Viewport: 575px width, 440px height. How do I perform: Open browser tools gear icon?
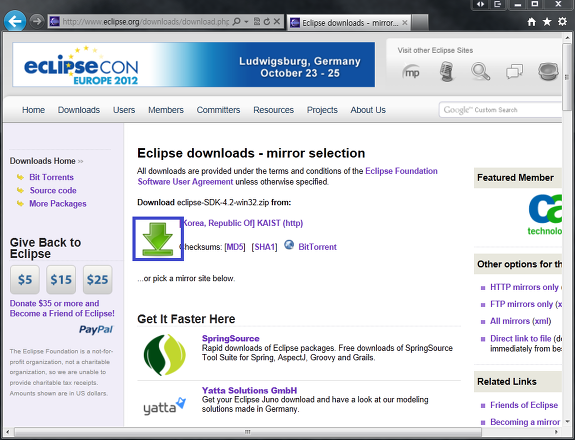coord(562,22)
